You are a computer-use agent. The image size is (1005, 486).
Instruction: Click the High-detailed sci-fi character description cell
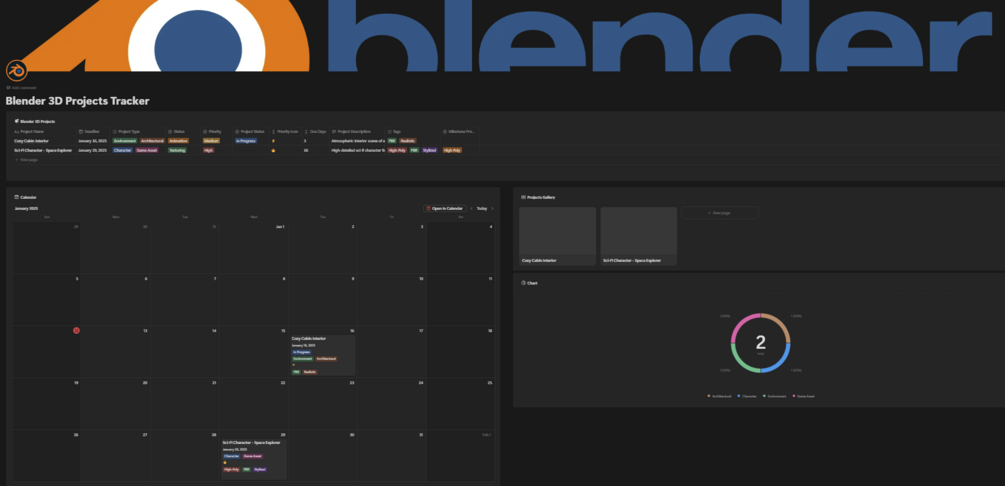click(x=358, y=150)
